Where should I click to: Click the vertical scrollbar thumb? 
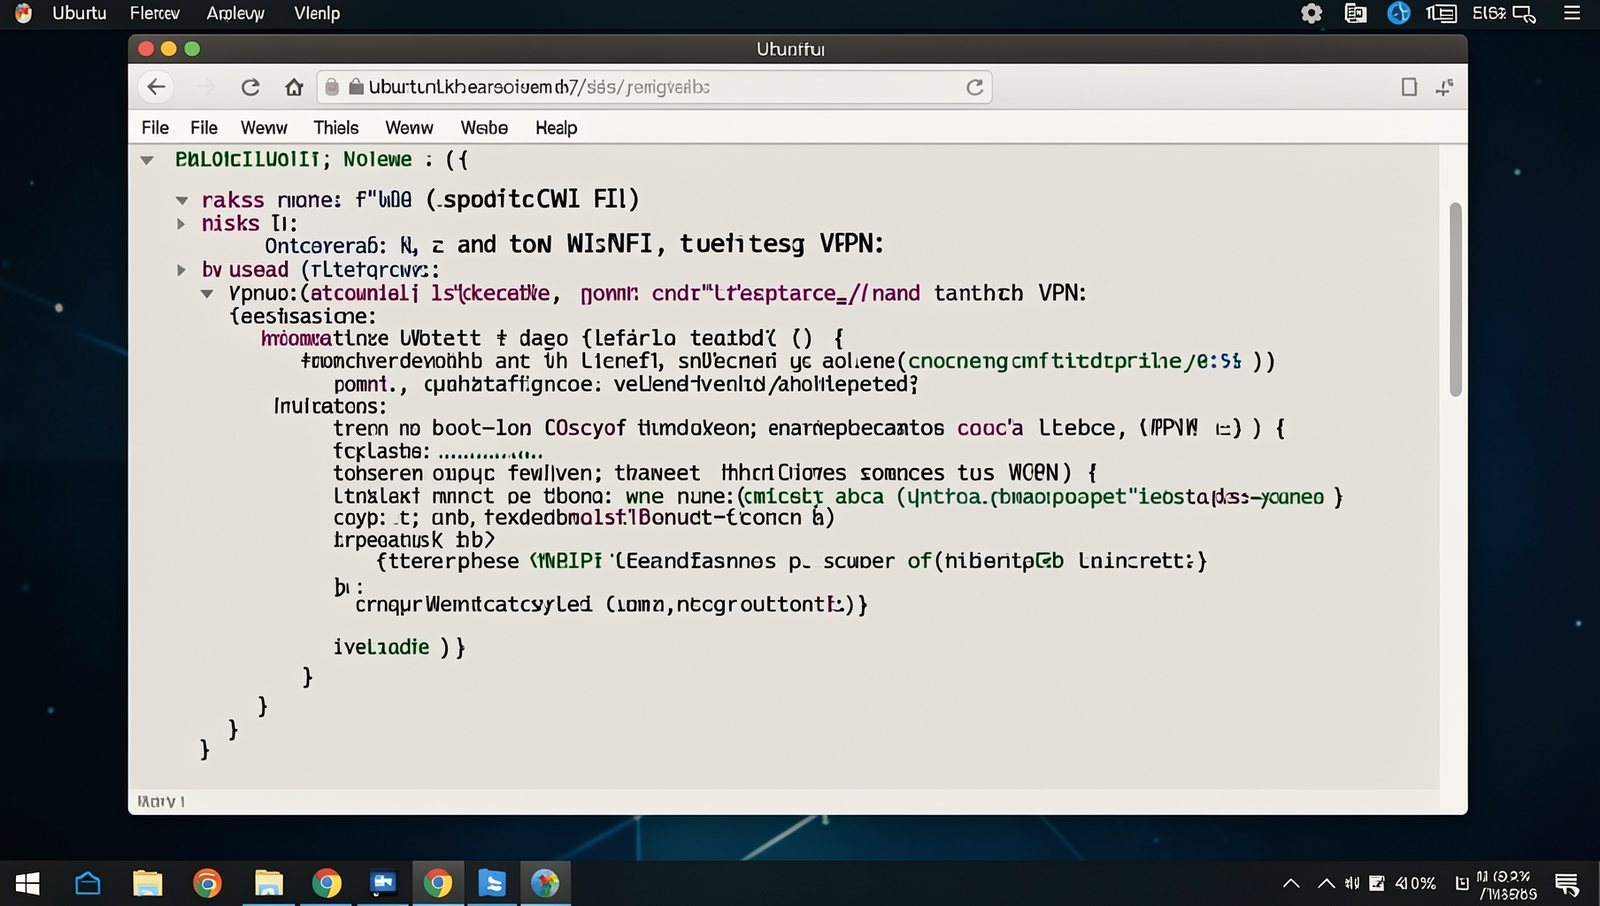[x=1455, y=300]
